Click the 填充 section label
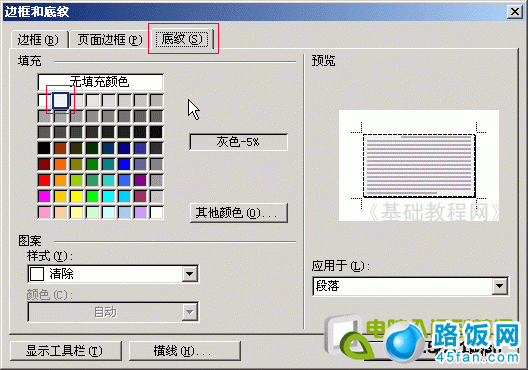528x370 pixels. (x=30, y=61)
